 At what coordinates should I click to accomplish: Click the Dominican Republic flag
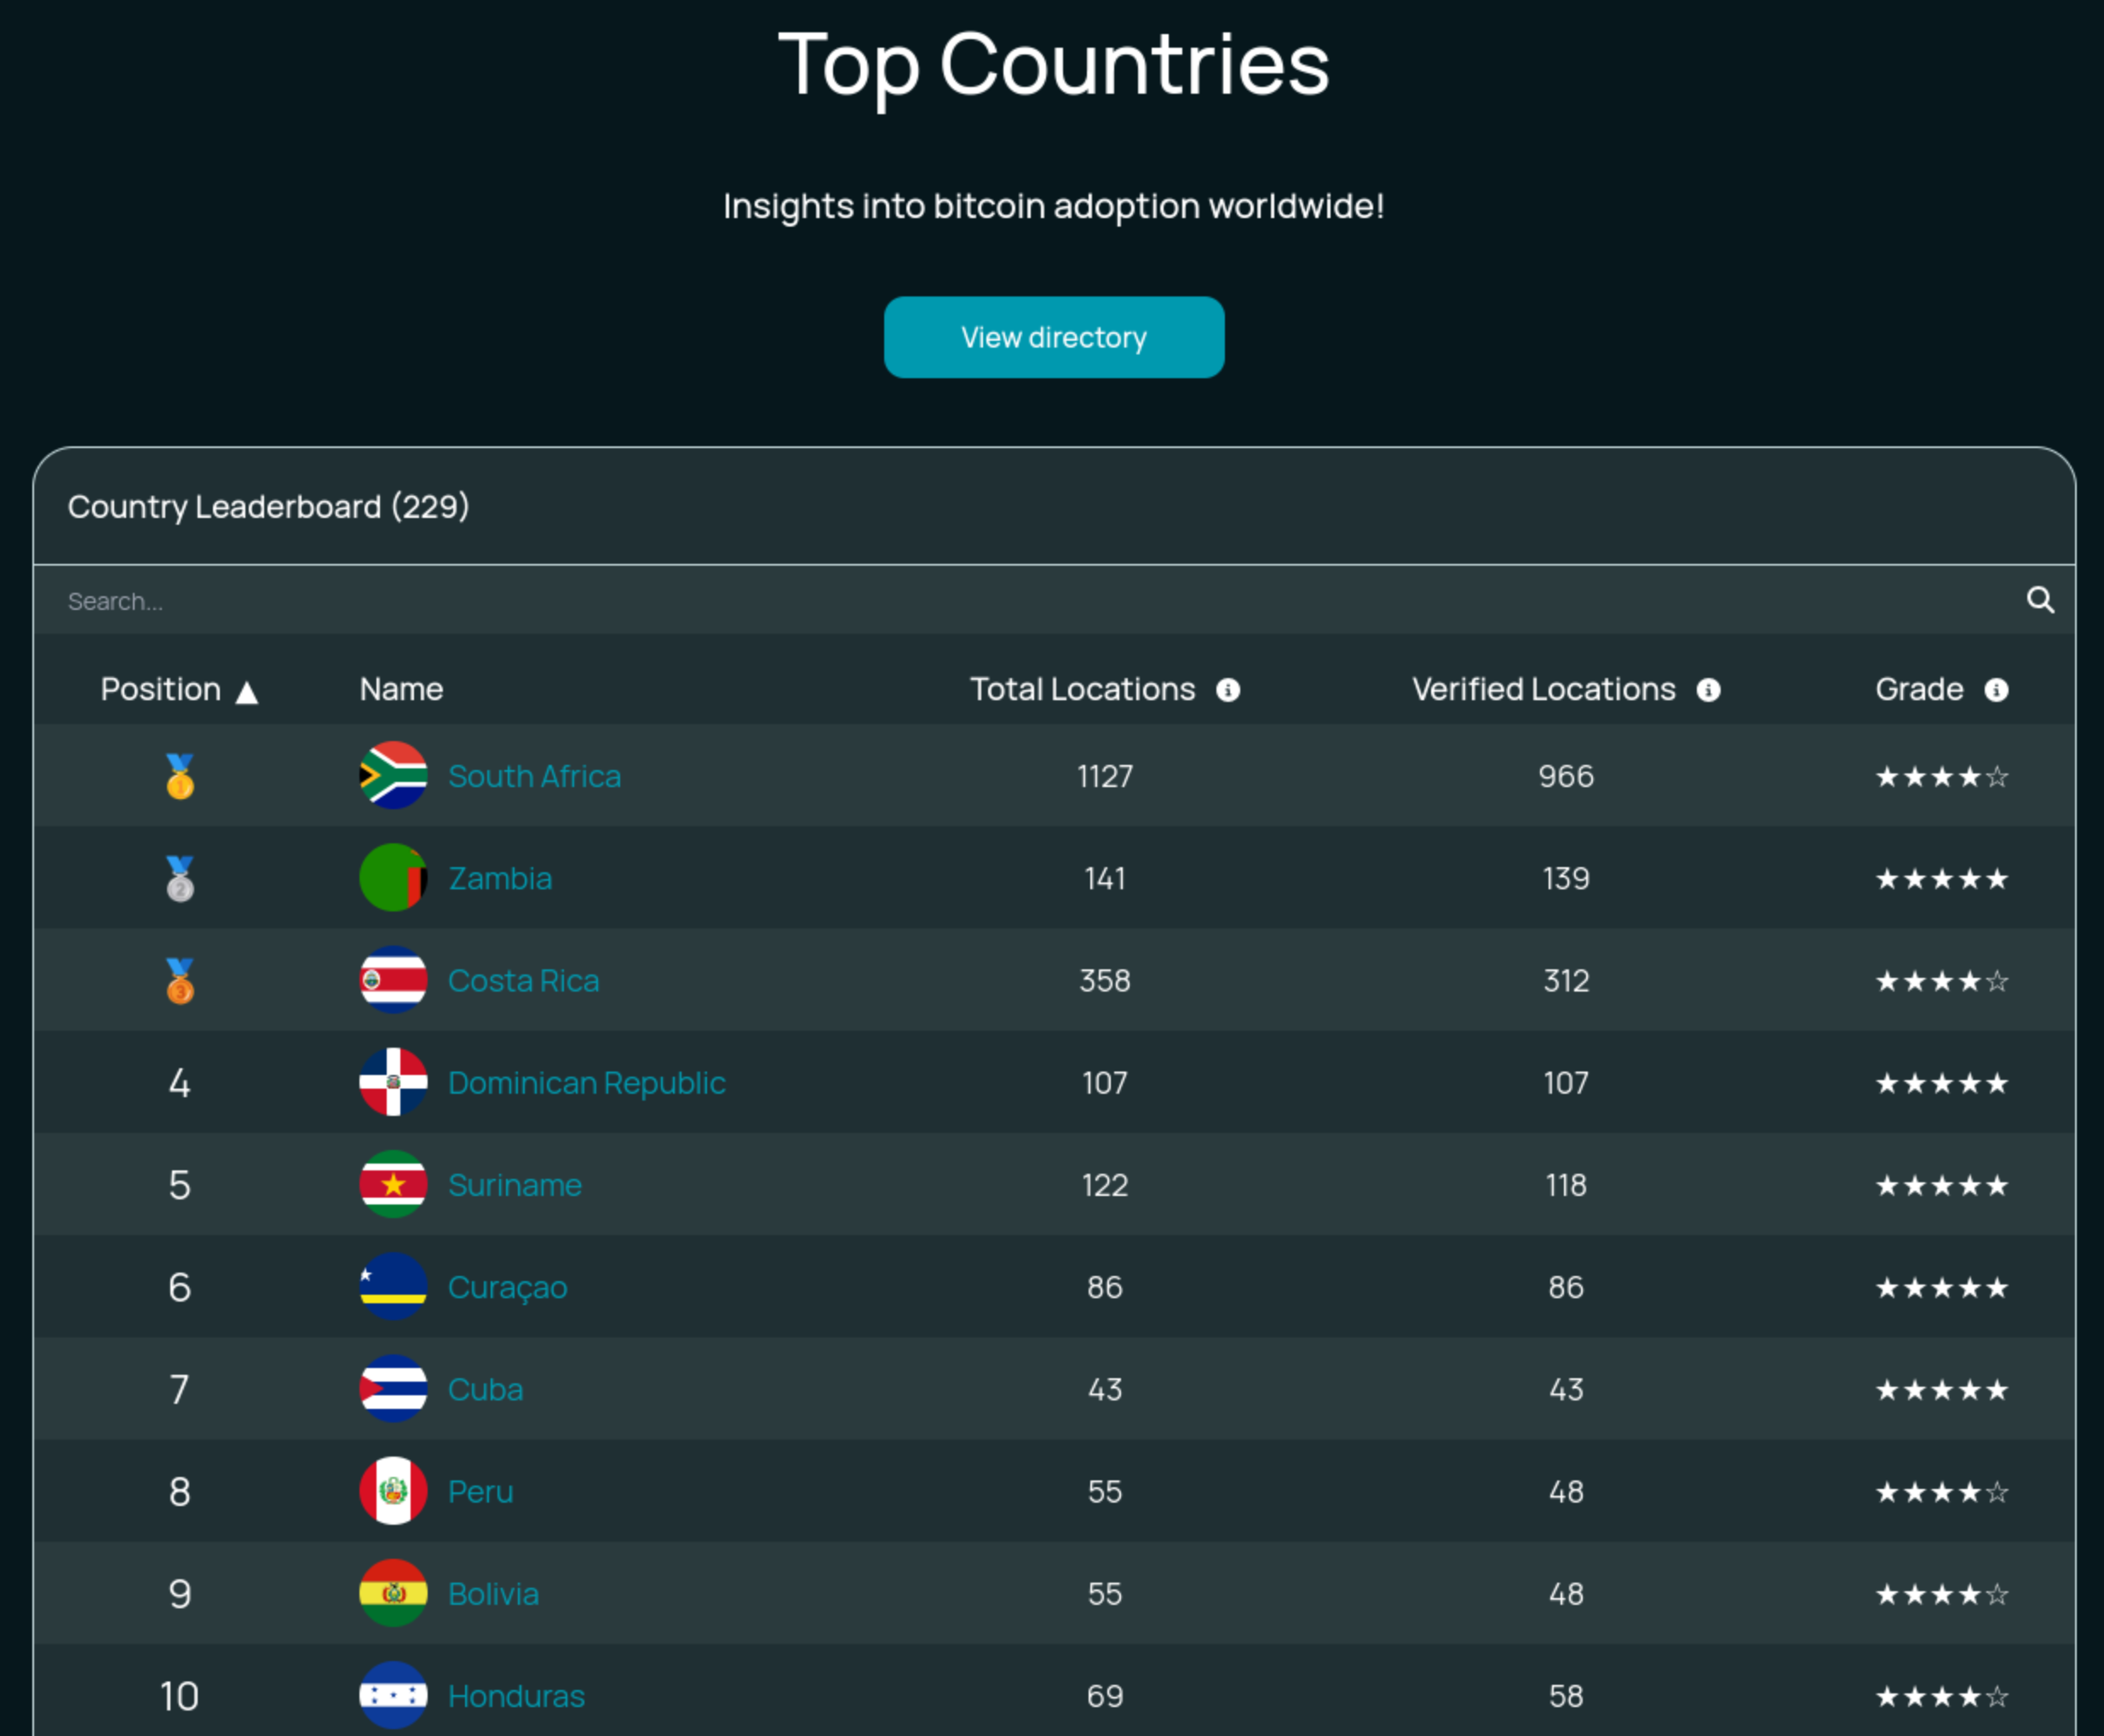[x=393, y=1082]
